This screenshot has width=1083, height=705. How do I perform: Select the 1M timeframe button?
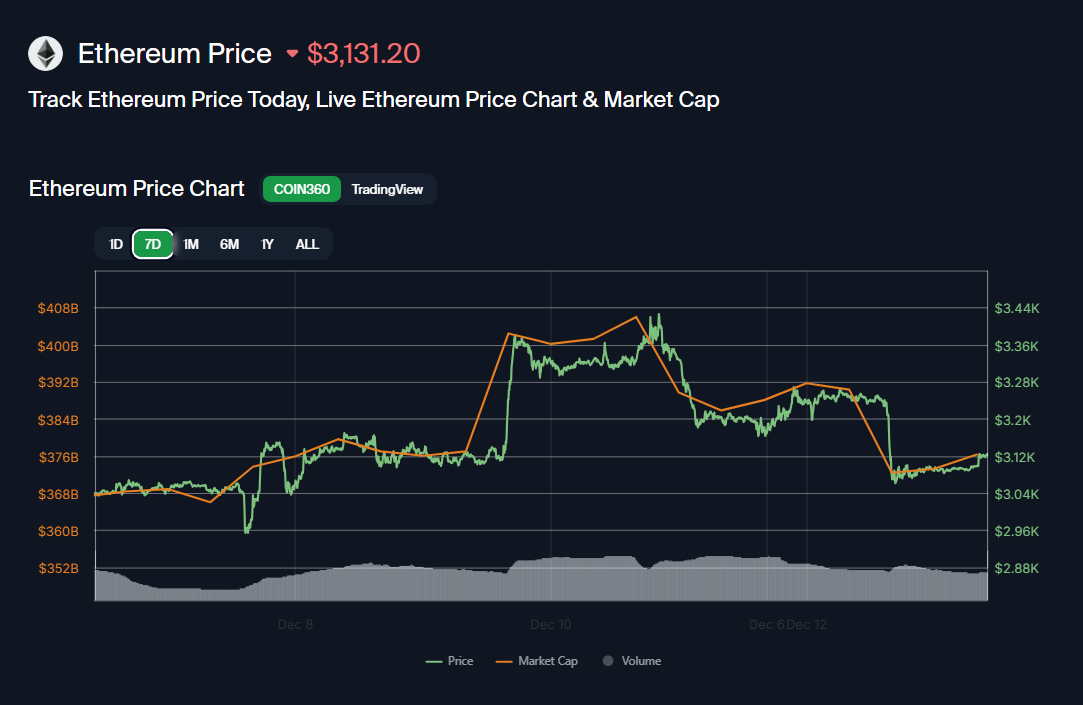tap(191, 243)
